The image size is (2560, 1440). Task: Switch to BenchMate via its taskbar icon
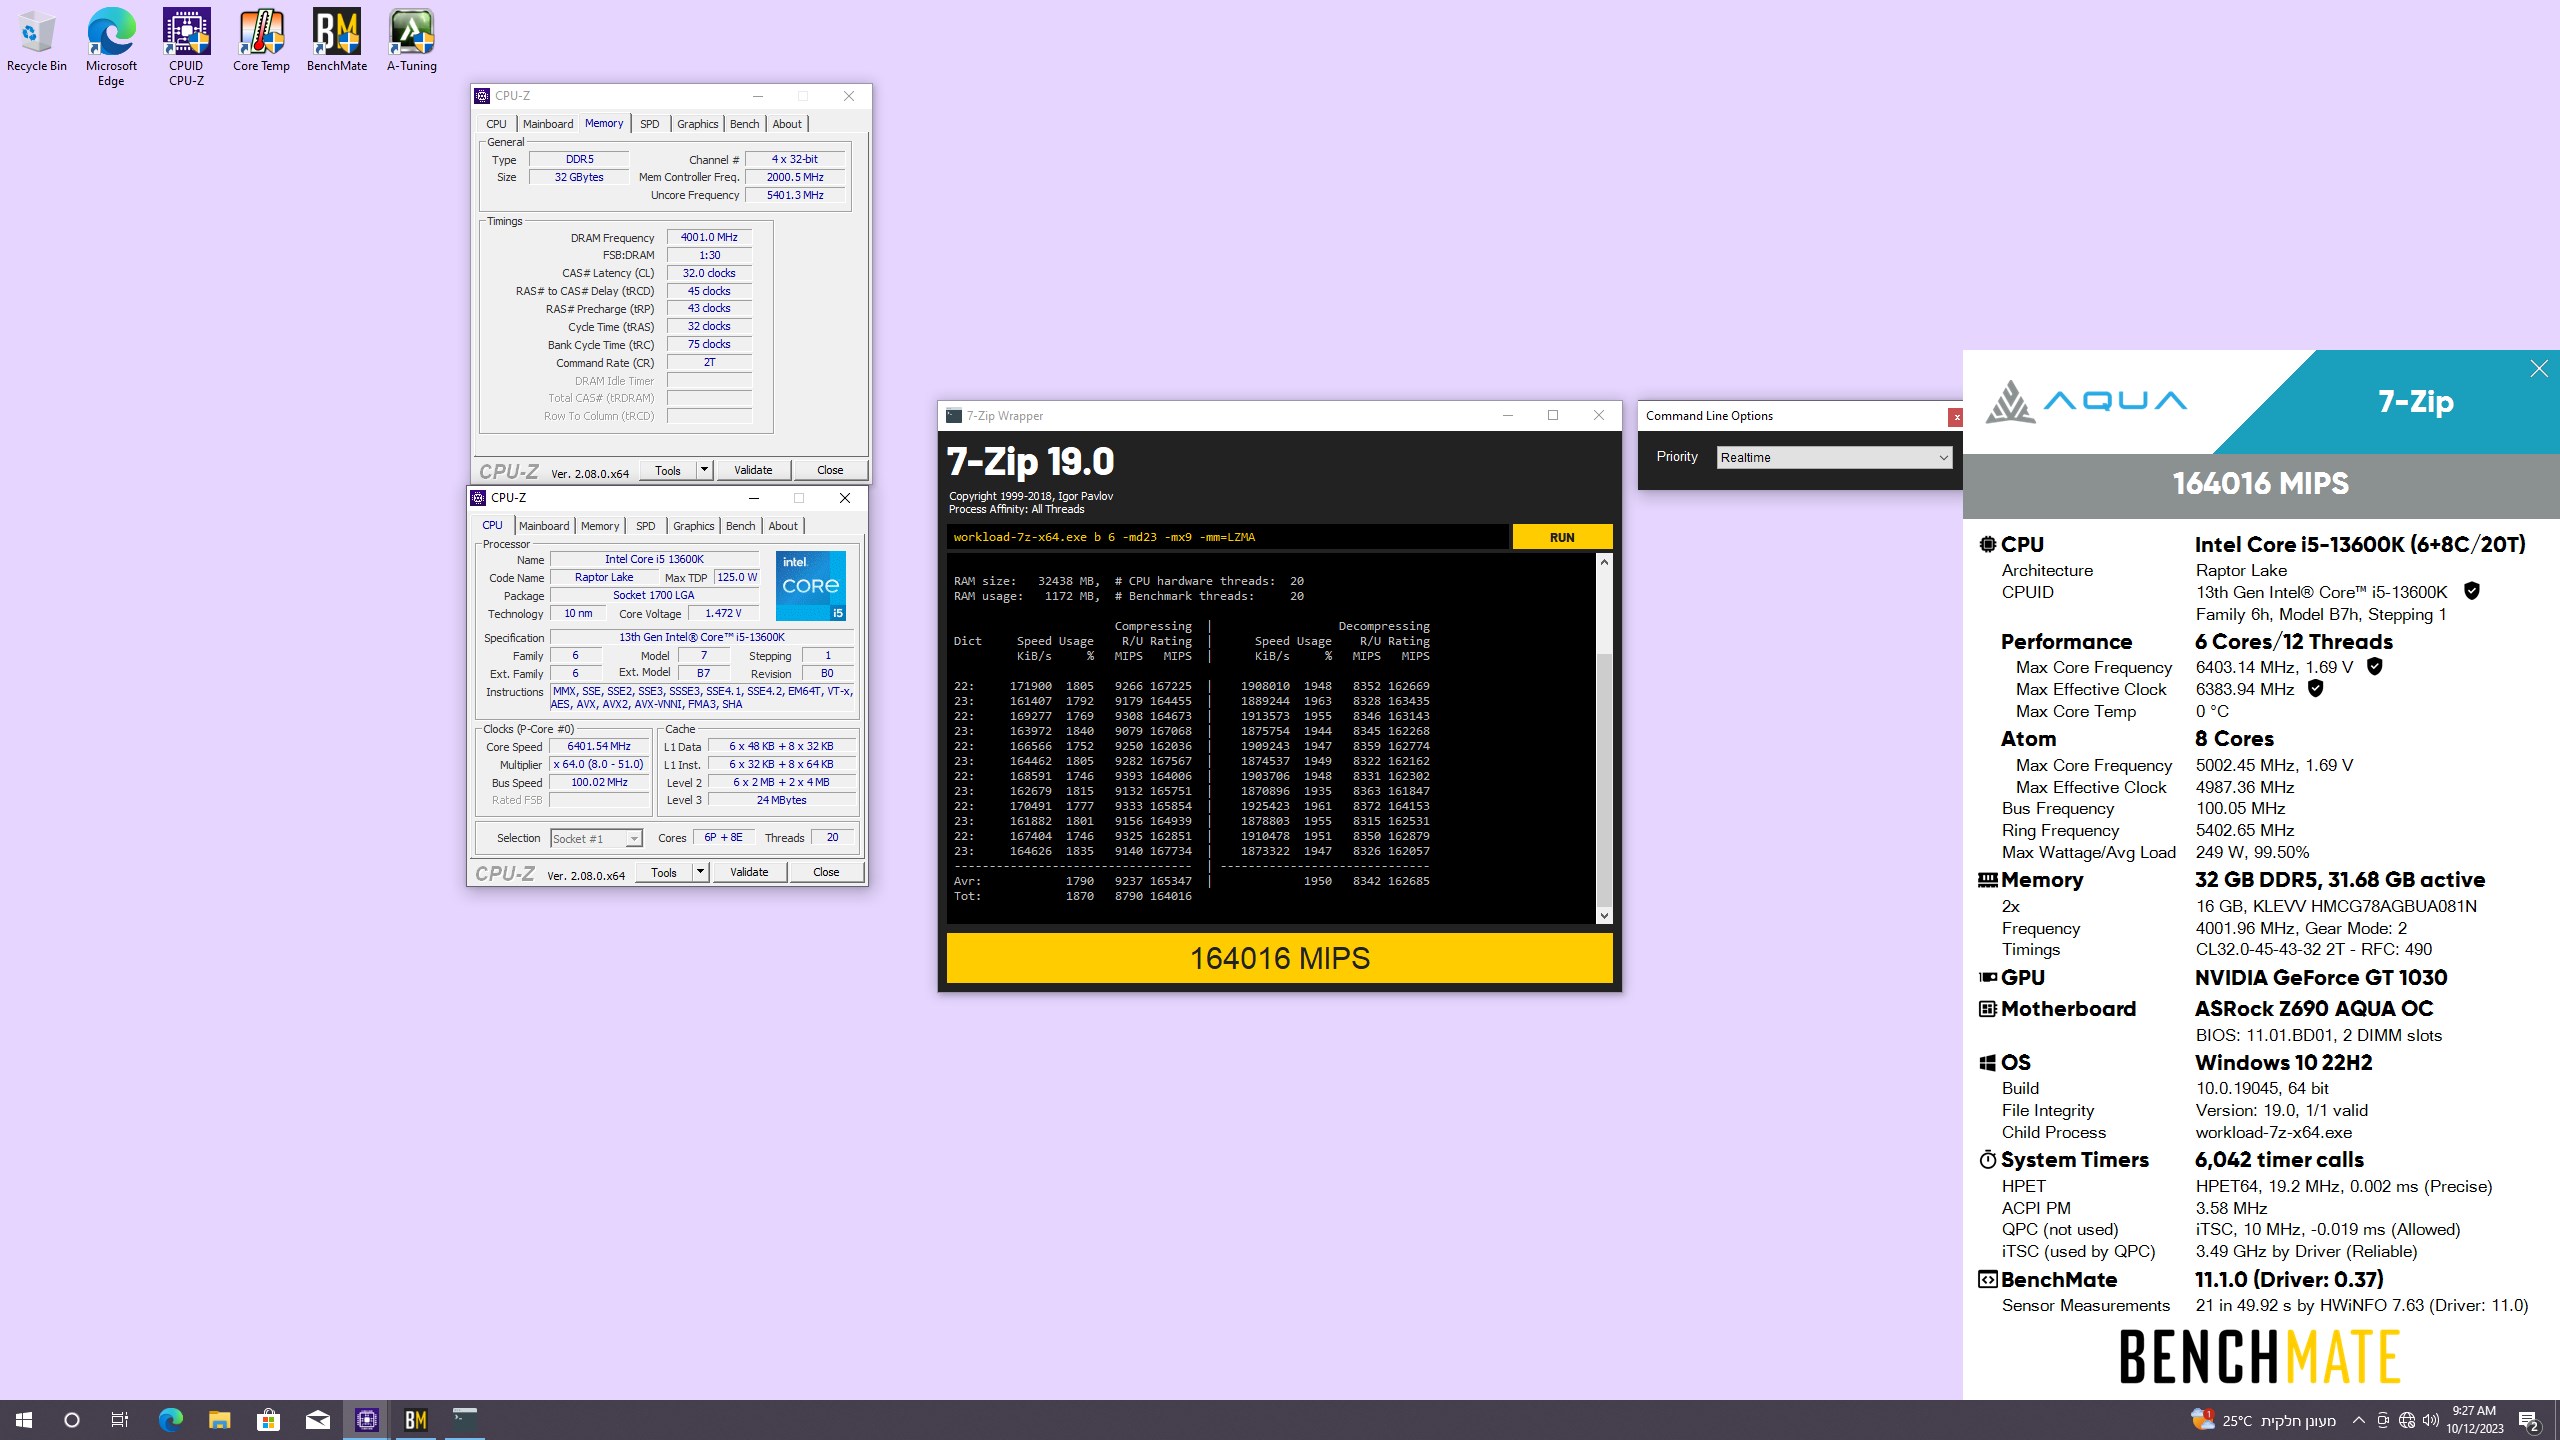(x=416, y=1420)
